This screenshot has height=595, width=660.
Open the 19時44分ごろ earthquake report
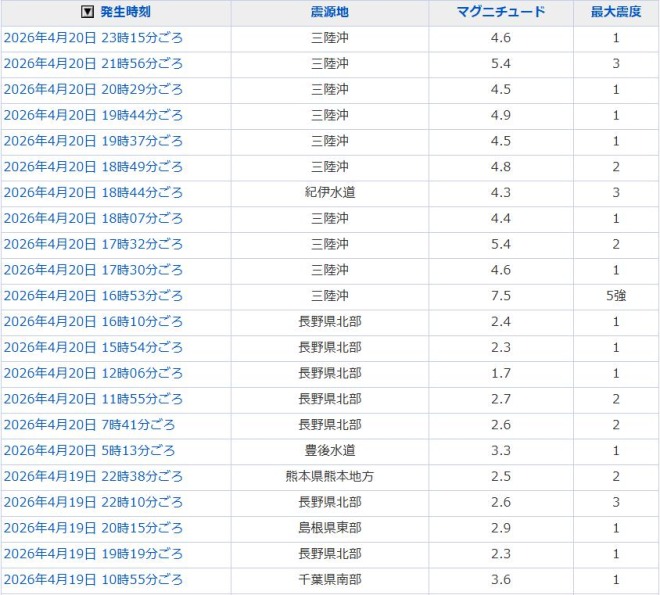(93, 116)
